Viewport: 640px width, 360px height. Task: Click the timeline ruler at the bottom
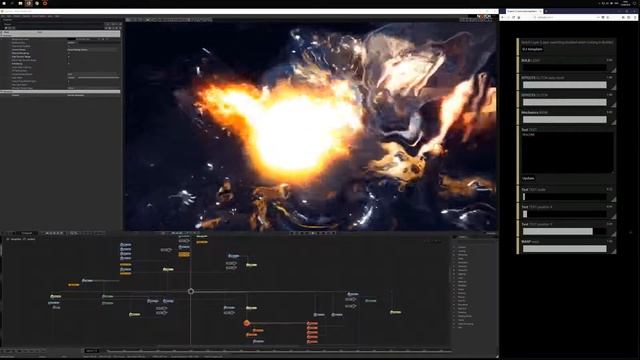coord(279,350)
